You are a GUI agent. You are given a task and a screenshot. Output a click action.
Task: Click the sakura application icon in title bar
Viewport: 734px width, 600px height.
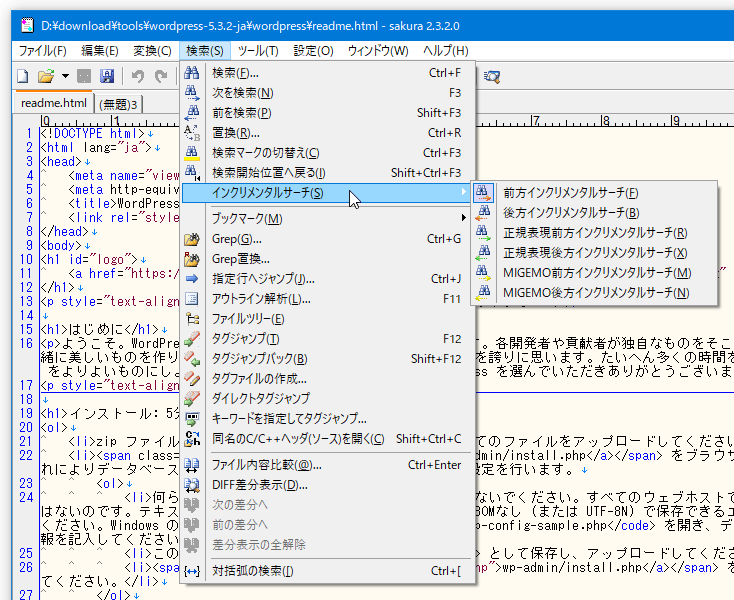(28, 25)
